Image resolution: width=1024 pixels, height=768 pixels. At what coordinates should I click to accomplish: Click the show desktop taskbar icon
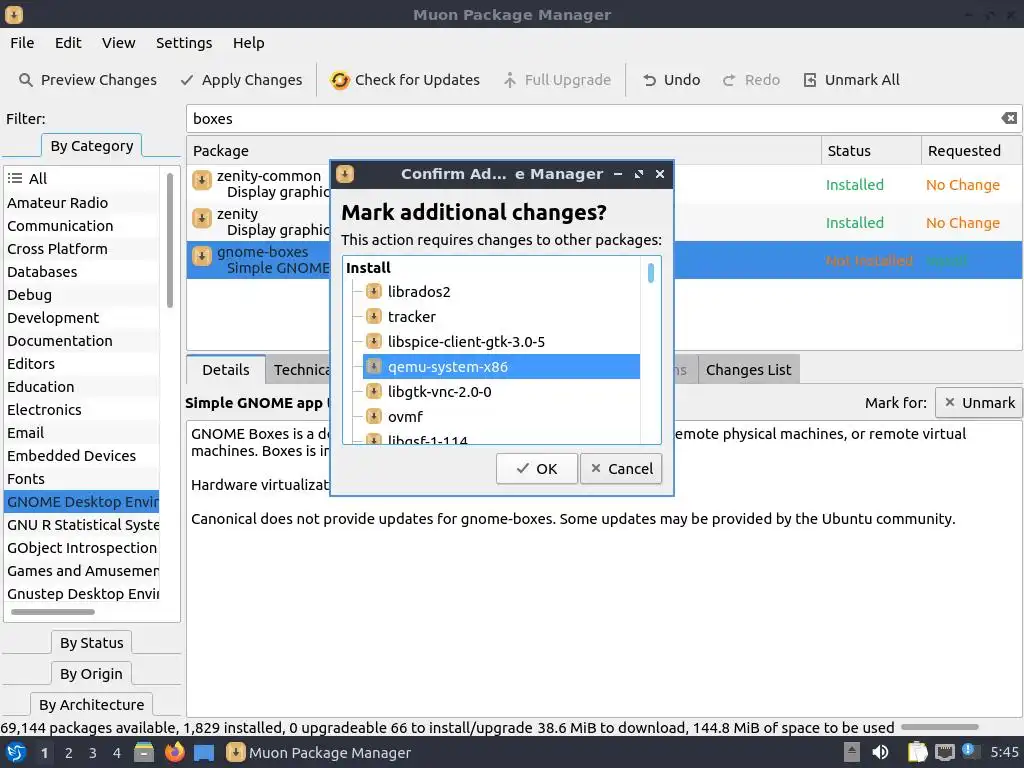click(x=204, y=752)
